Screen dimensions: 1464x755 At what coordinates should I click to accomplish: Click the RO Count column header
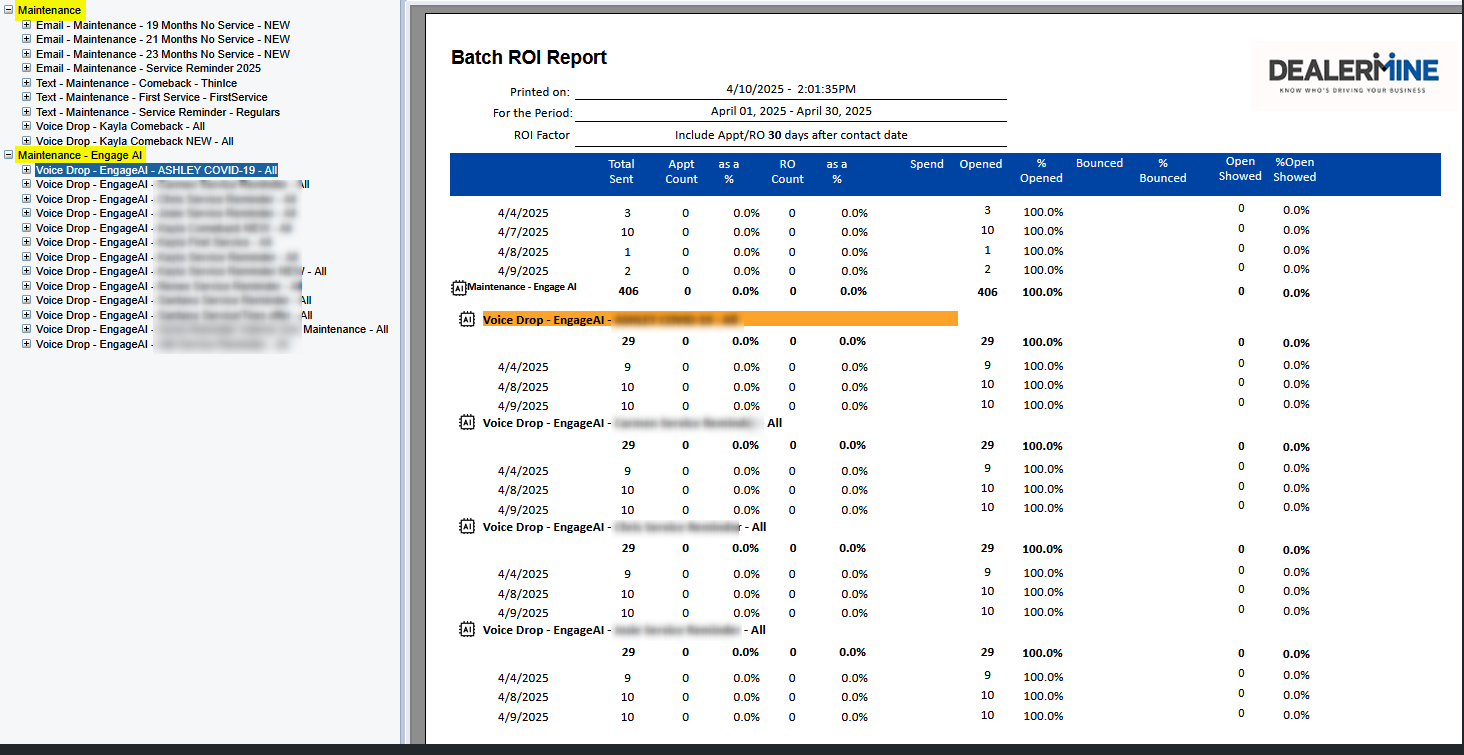coord(787,171)
